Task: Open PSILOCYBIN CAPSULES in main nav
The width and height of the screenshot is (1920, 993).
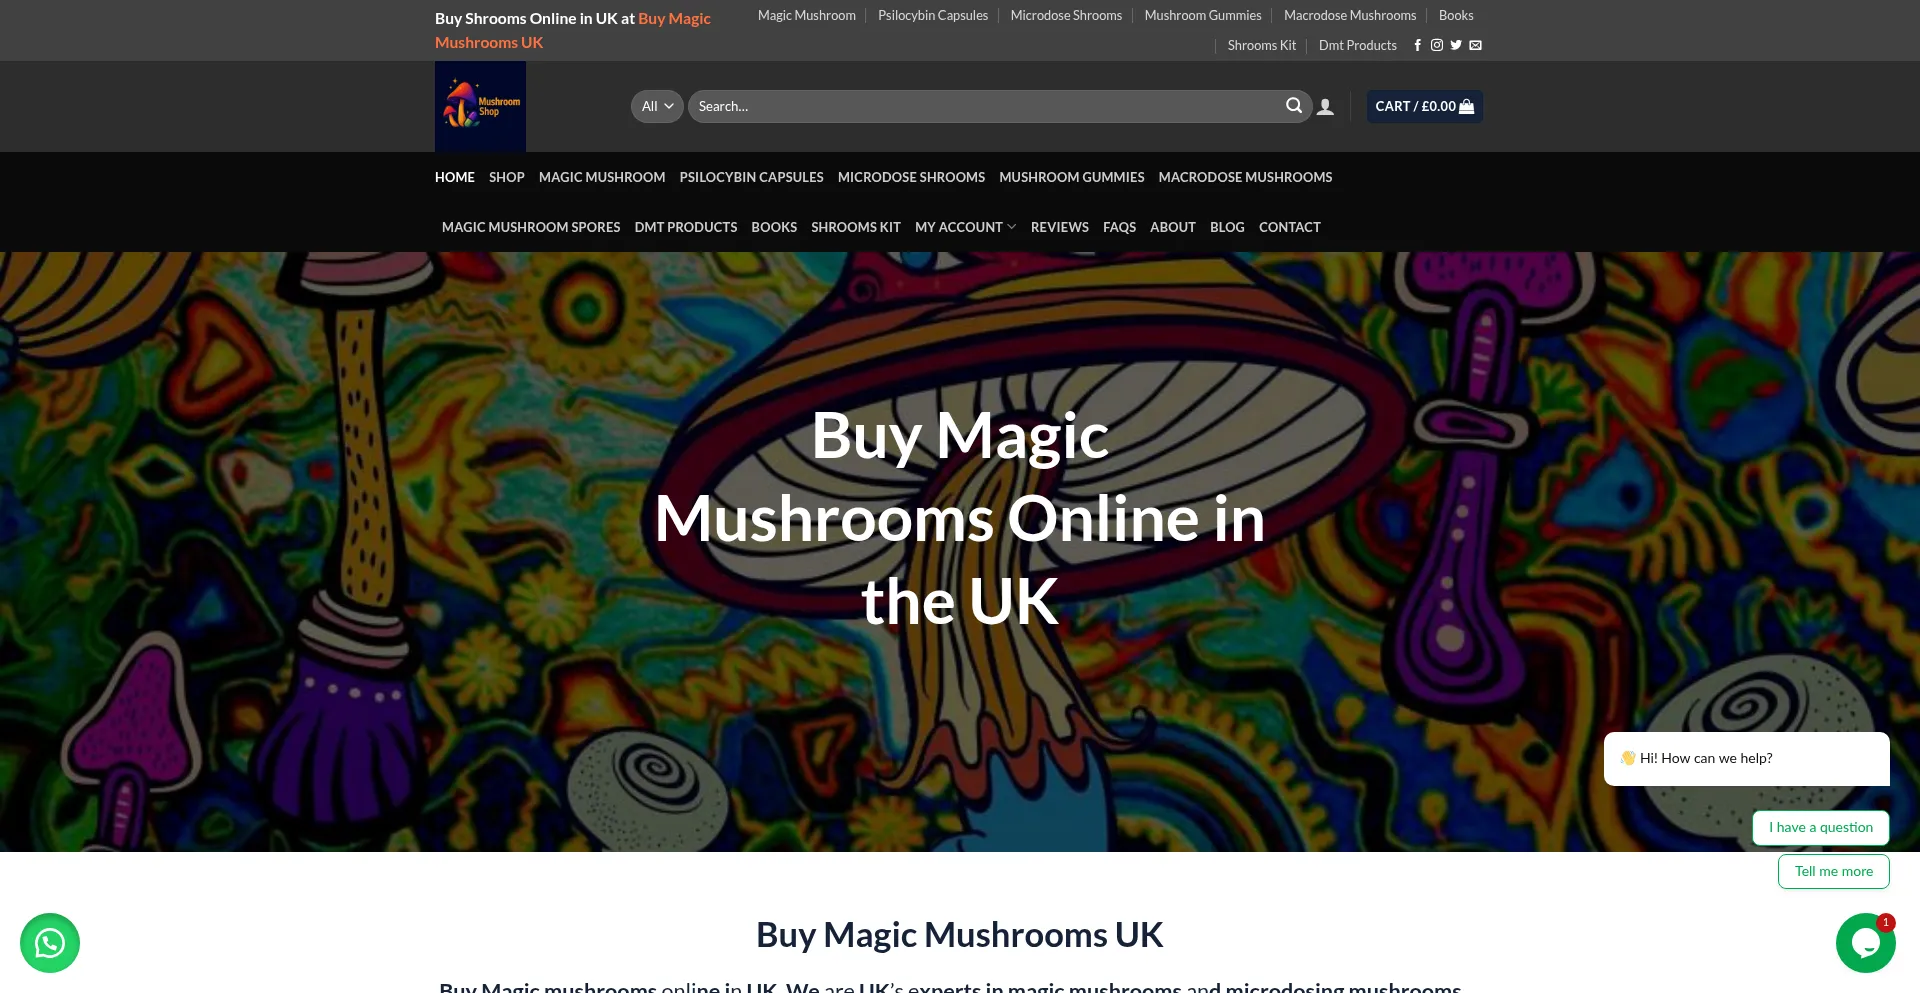Action: coord(752,177)
